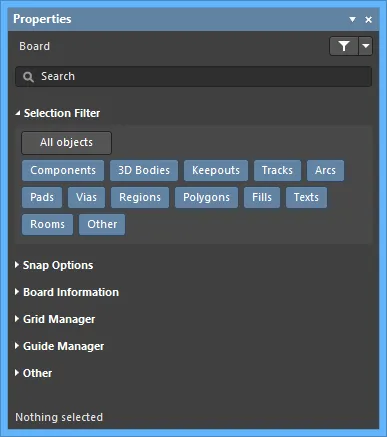Toggle the 3D Bodies selection filter
The height and width of the screenshot is (437, 387).
click(x=144, y=170)
